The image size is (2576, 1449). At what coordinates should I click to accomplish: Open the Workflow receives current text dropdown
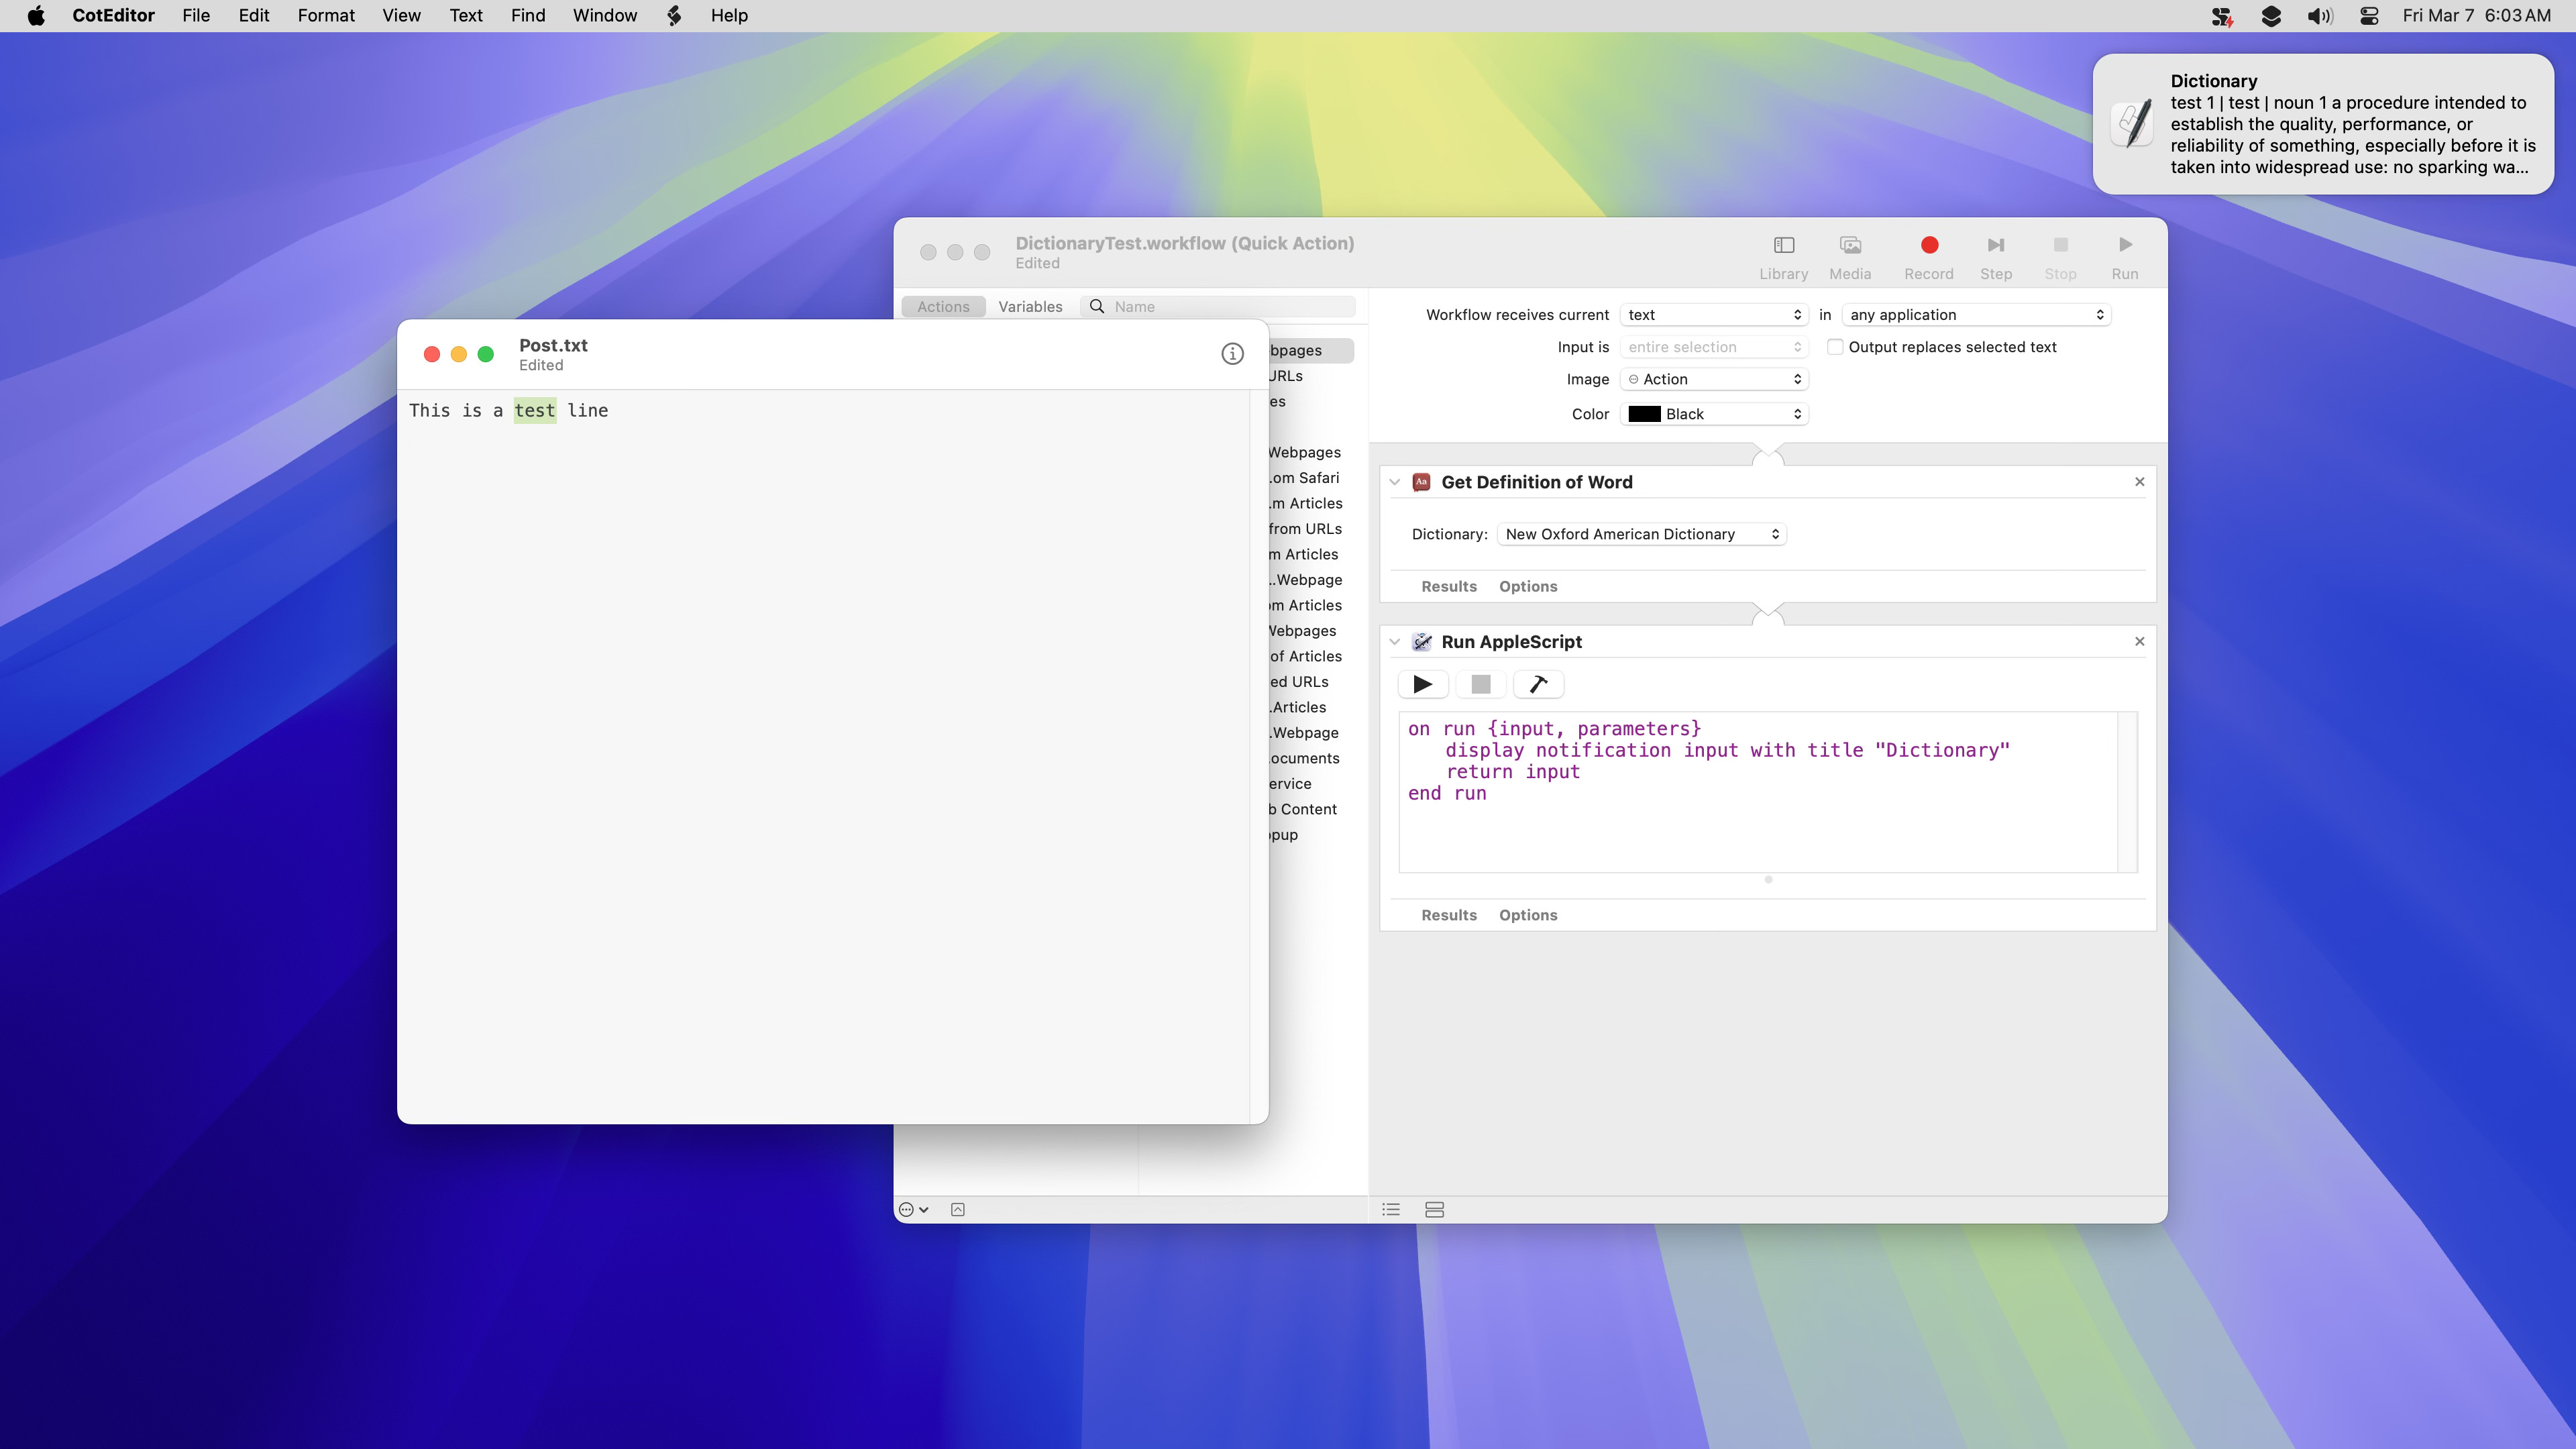point(1713,315)
